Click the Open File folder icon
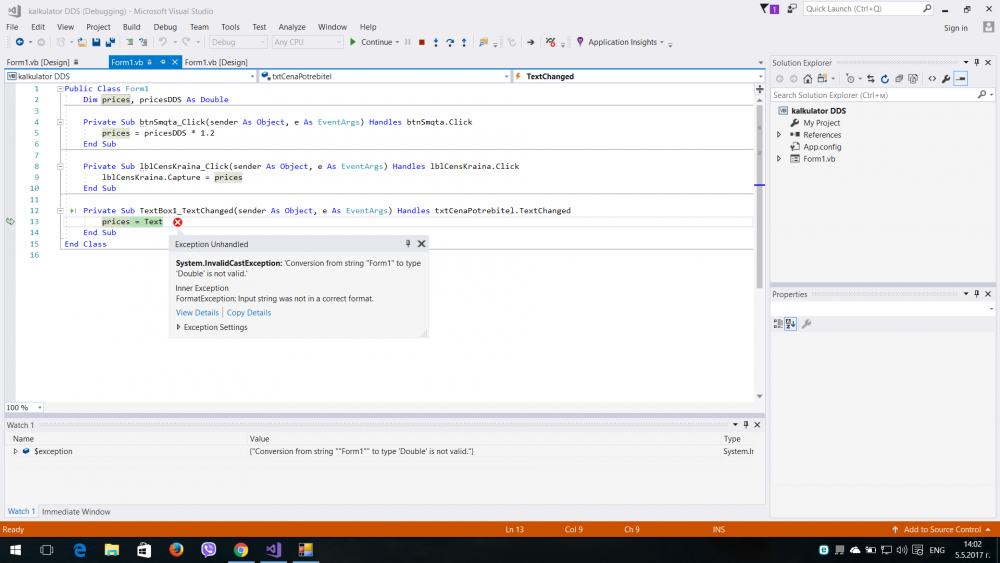The height and width of the screenshot is (563, 1000). (82, 42)
